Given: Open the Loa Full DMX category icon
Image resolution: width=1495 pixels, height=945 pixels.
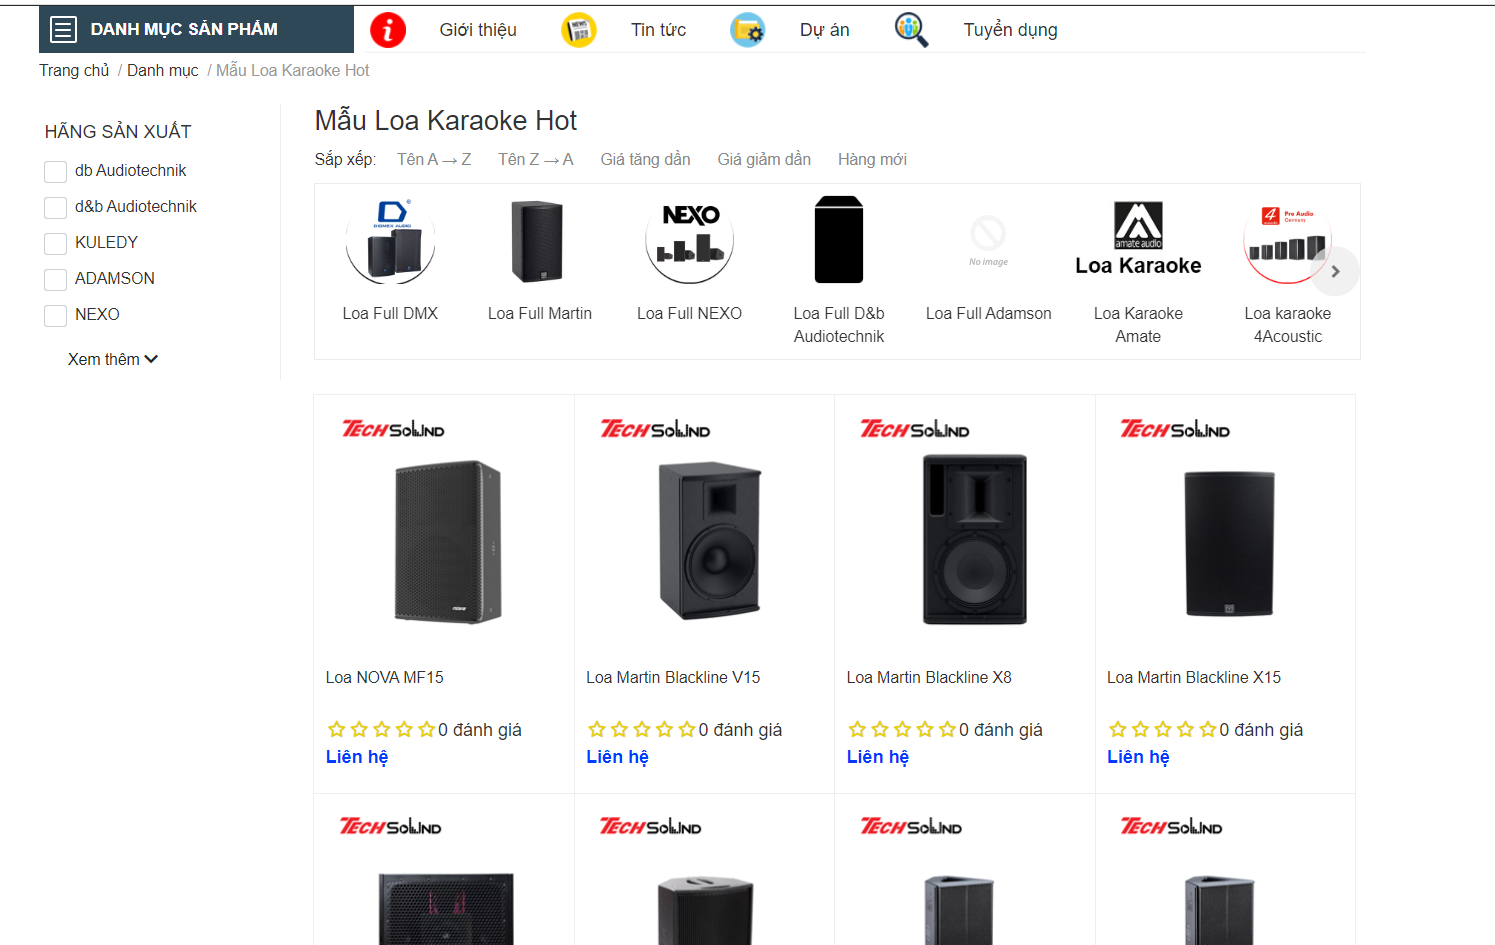Looking at the screenshot, I should point(390,241).
